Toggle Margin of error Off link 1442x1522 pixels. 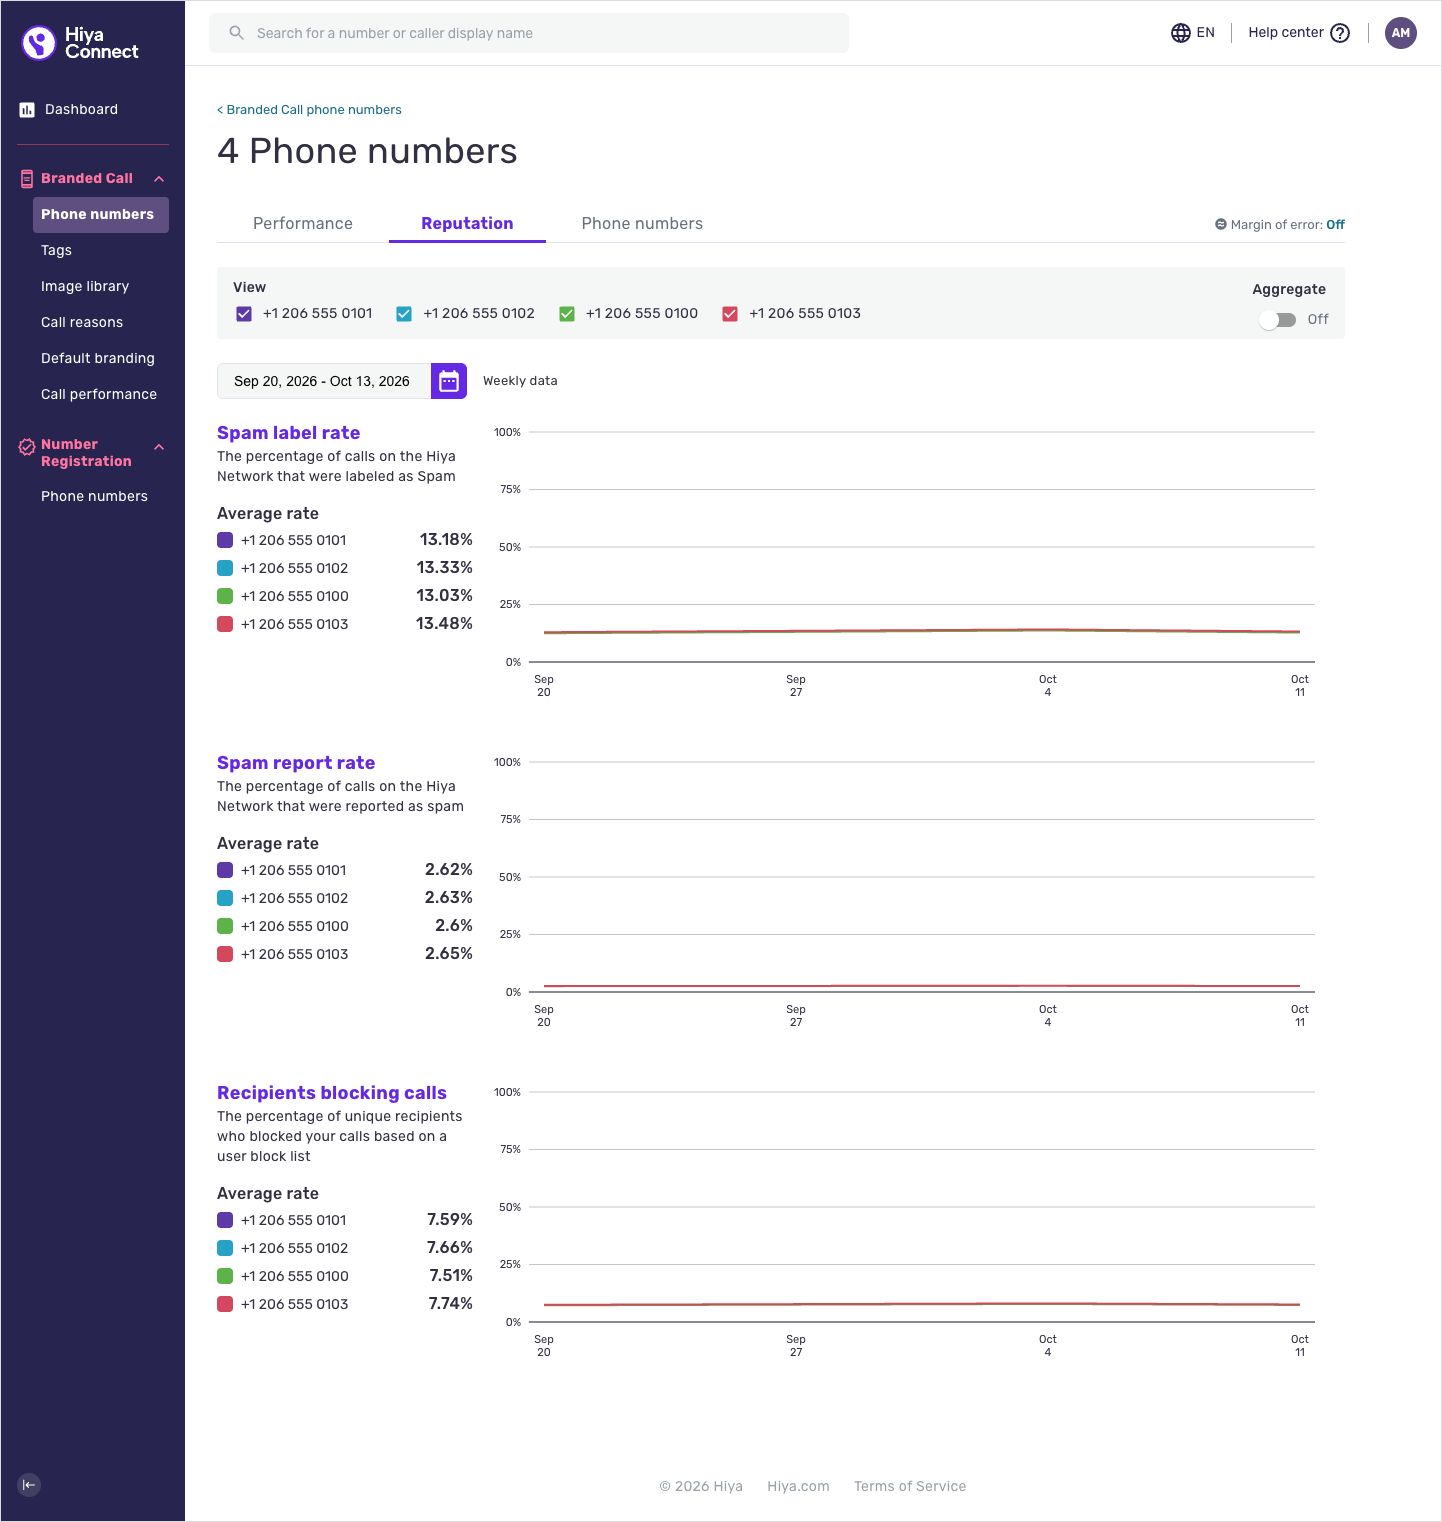(x=1335, y=225)
